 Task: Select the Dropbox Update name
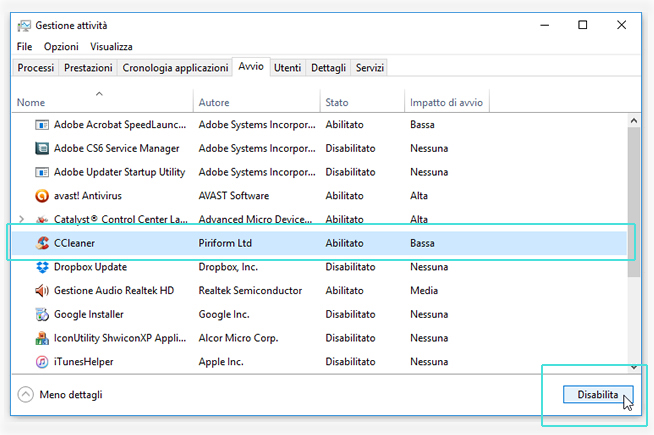point(91,267)
